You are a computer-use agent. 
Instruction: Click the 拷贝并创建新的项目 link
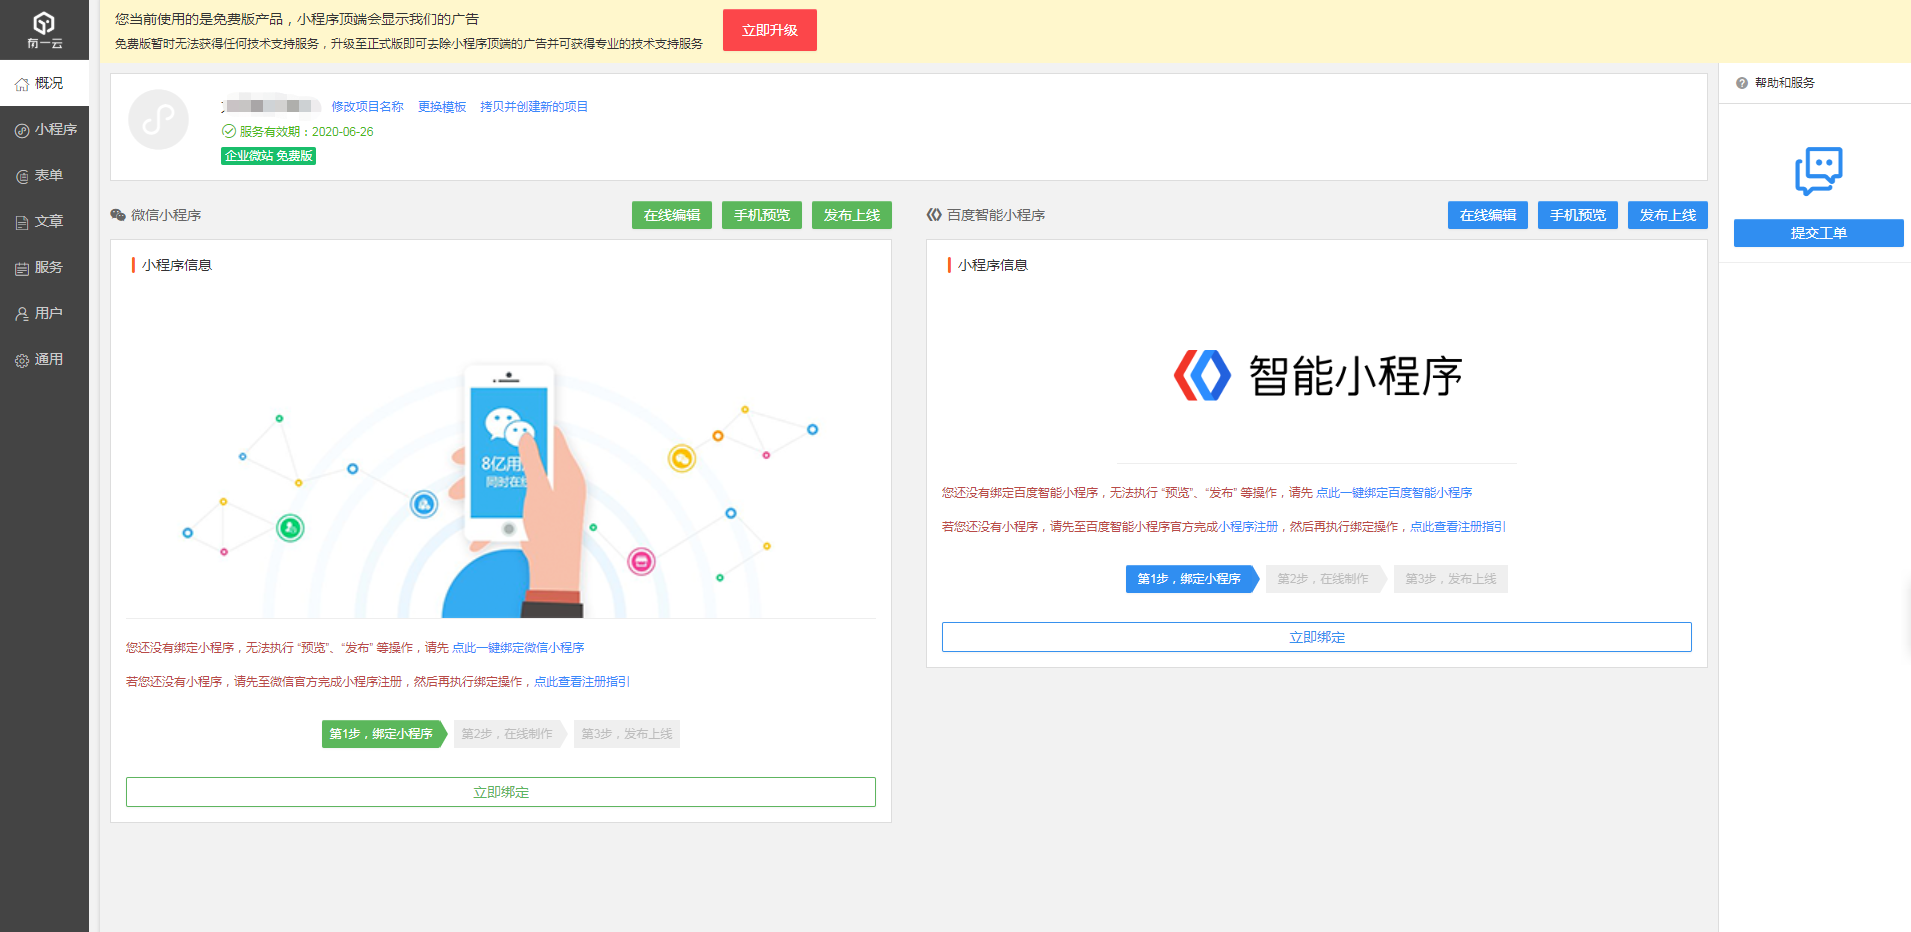(534, 106)
